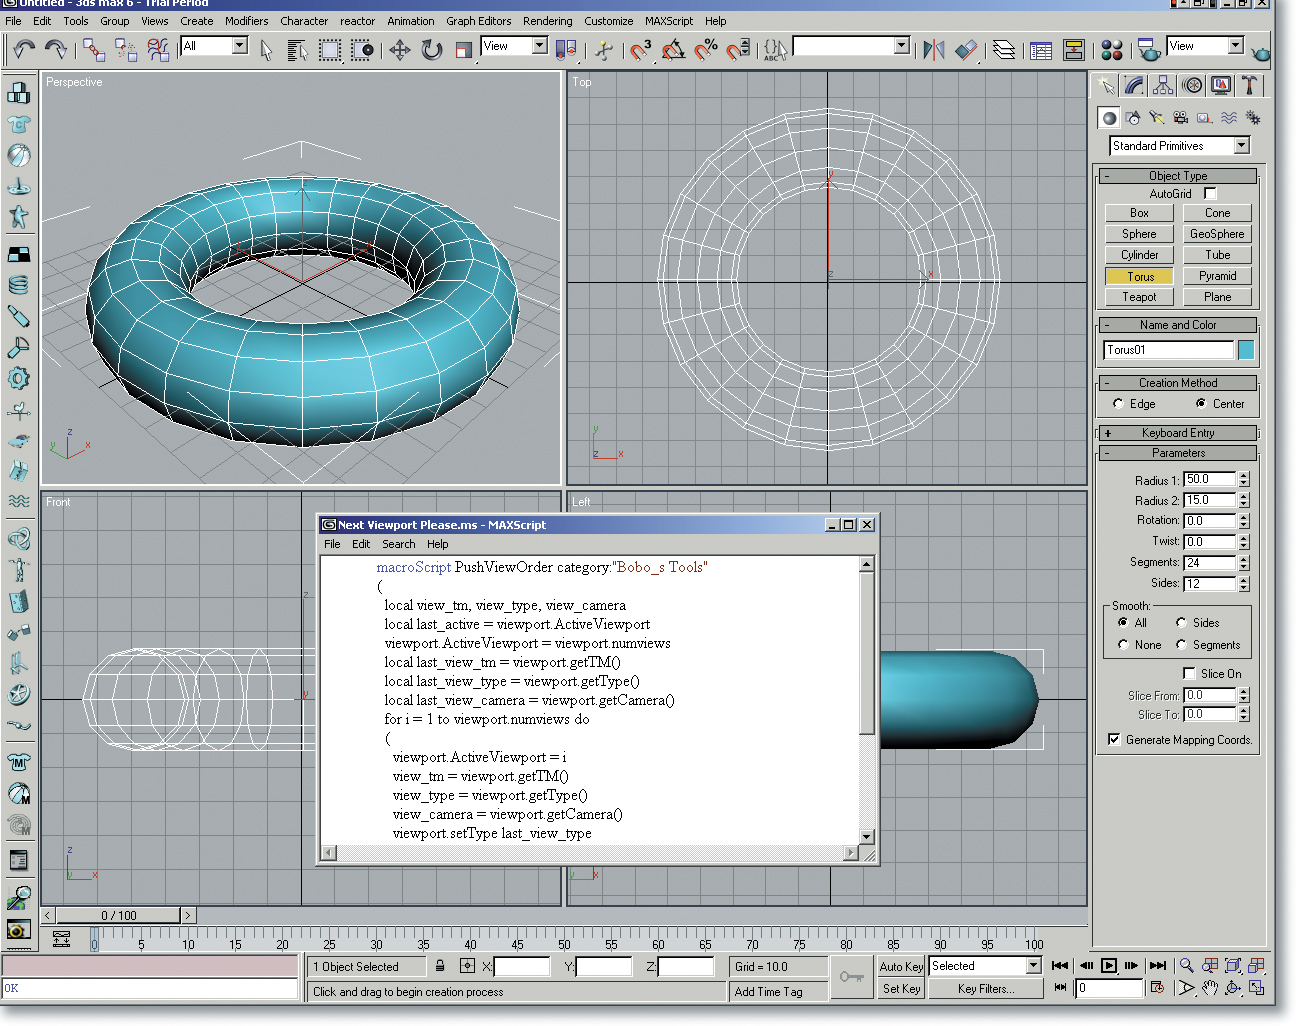Open the Motion command panel tab

click(1192, 86)
